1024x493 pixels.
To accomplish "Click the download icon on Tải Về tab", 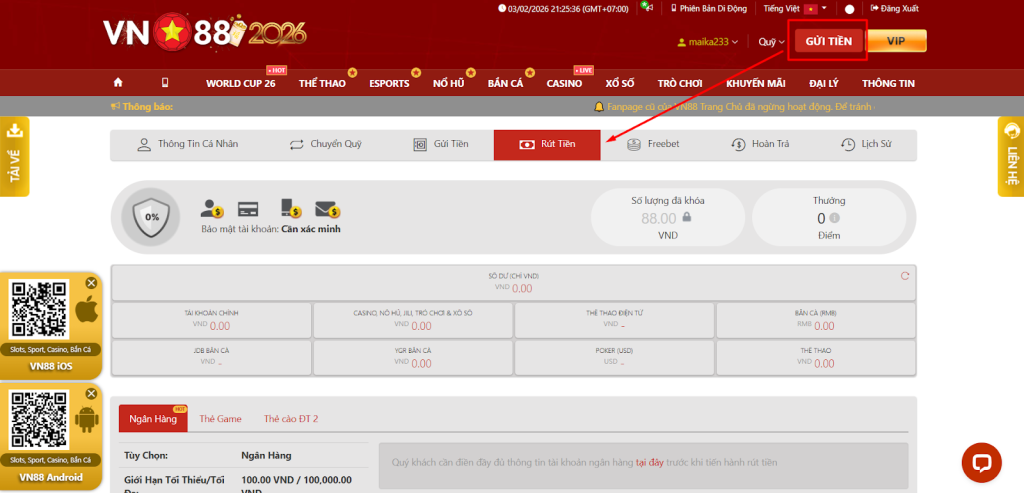I will coord(14,131).
